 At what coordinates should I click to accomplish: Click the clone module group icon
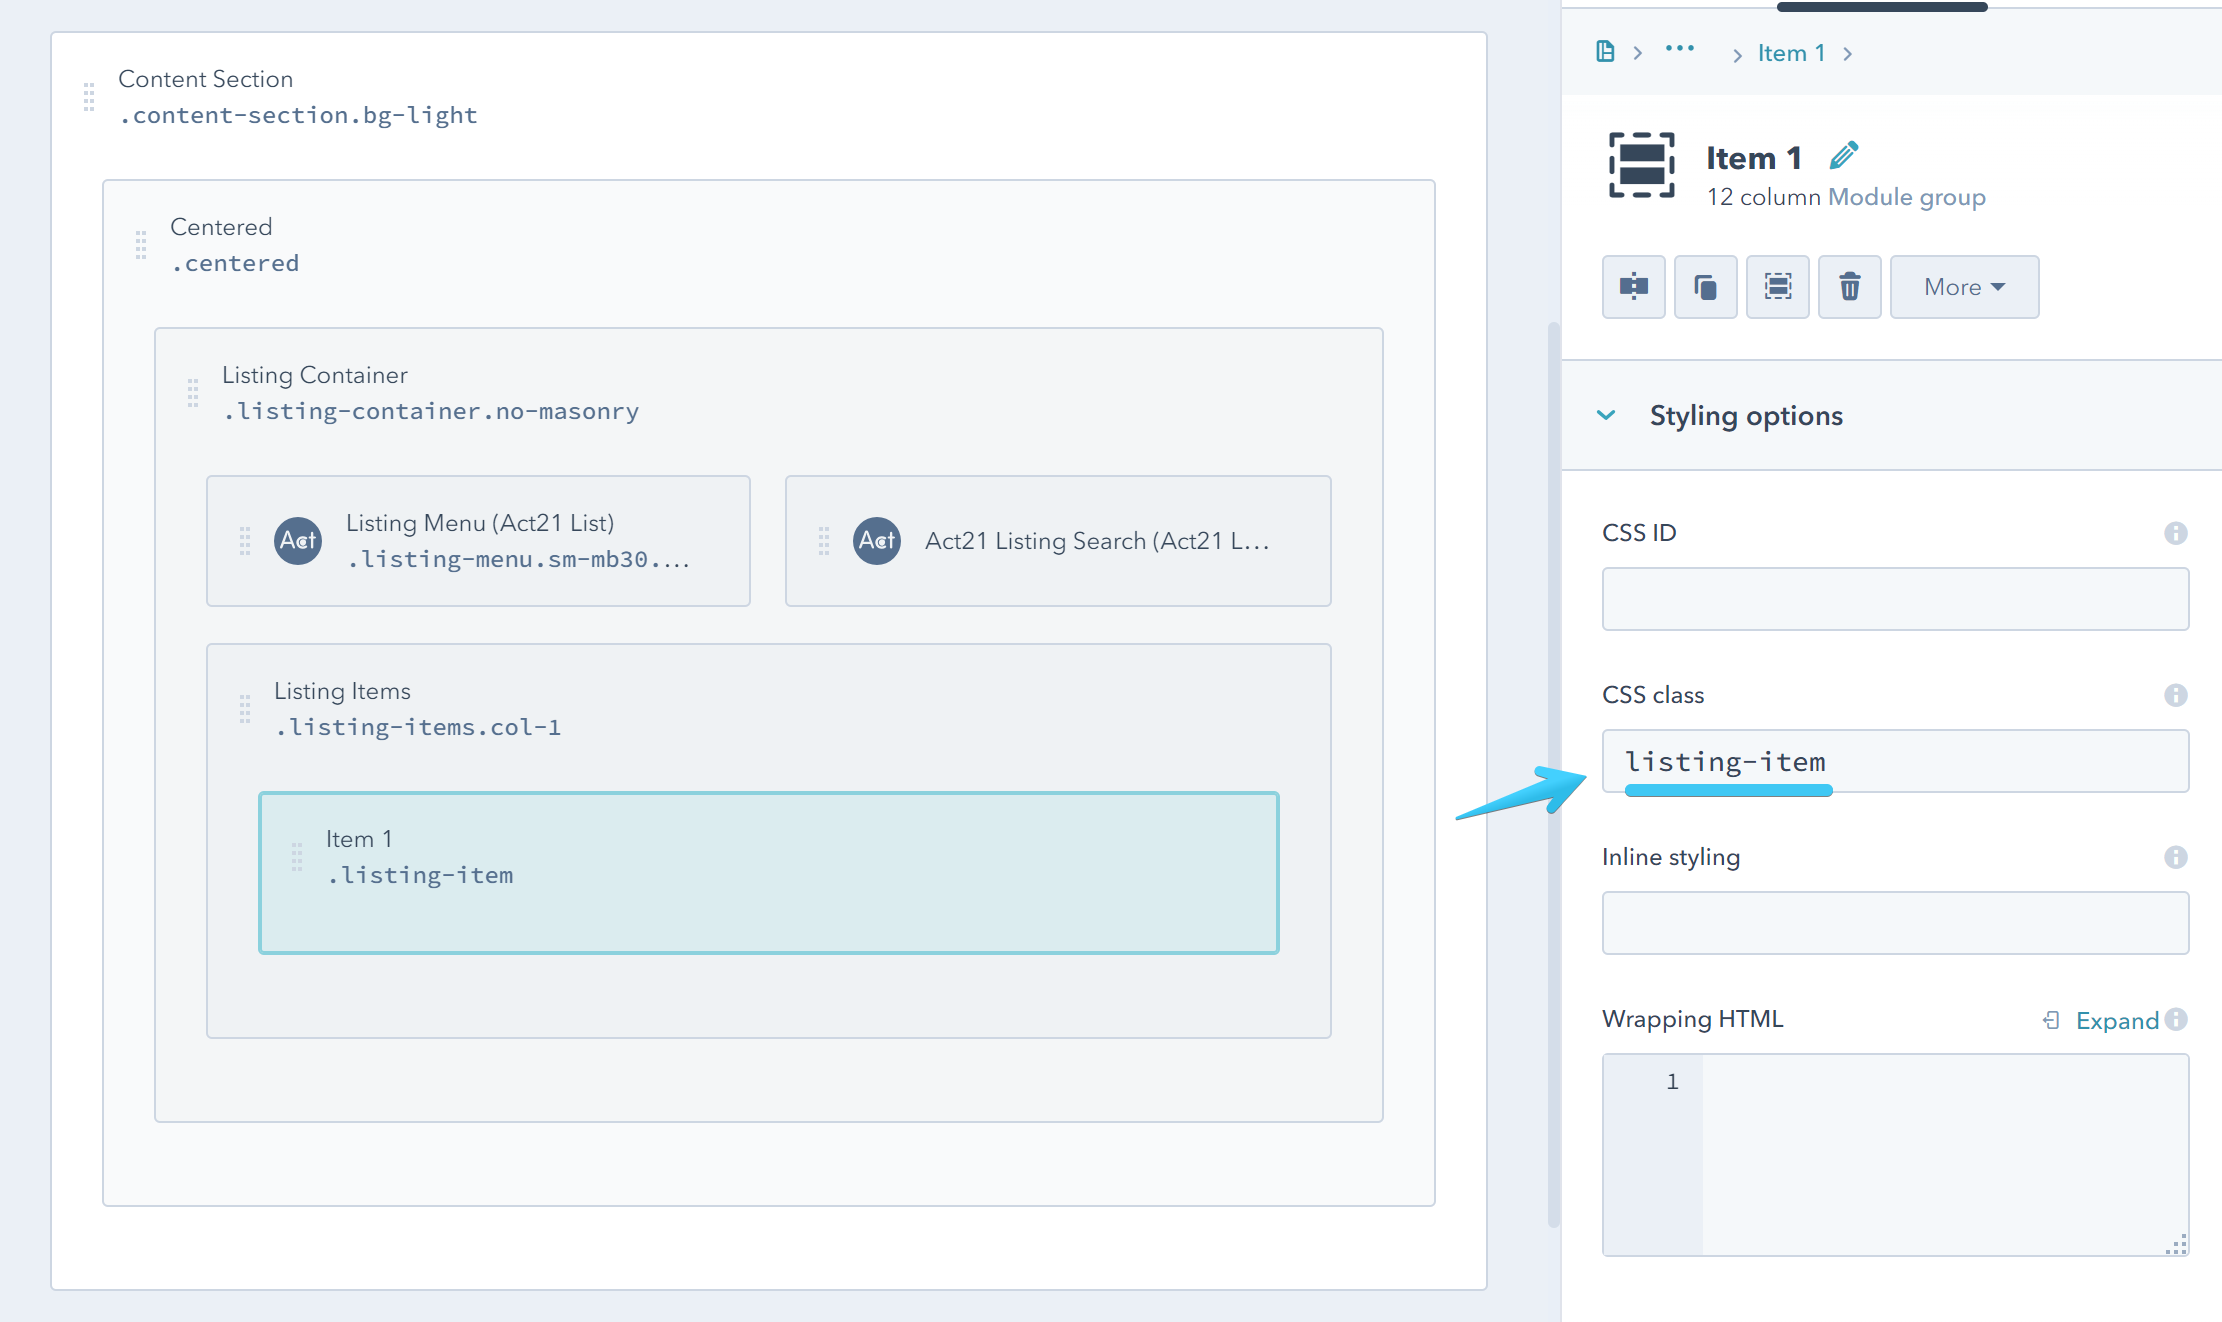pos(1705,287)
